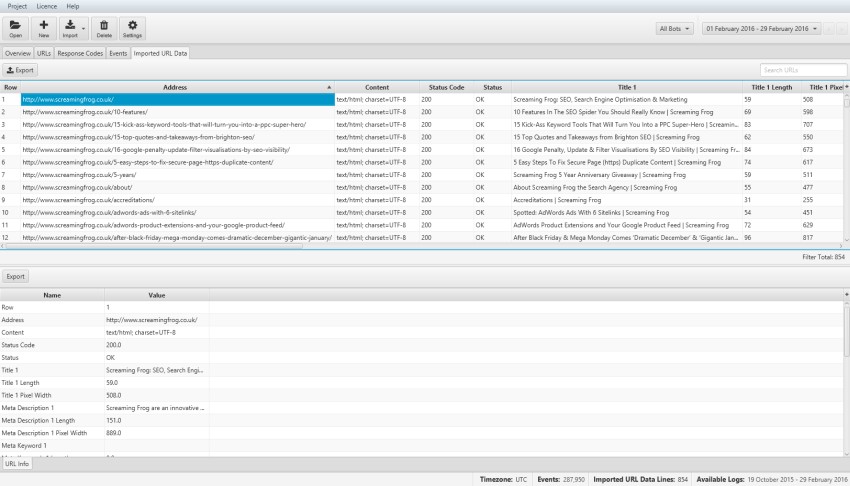
Task: Click the highlighted screamingfrog.co.uk root address
Action: (x=177, y=100)
